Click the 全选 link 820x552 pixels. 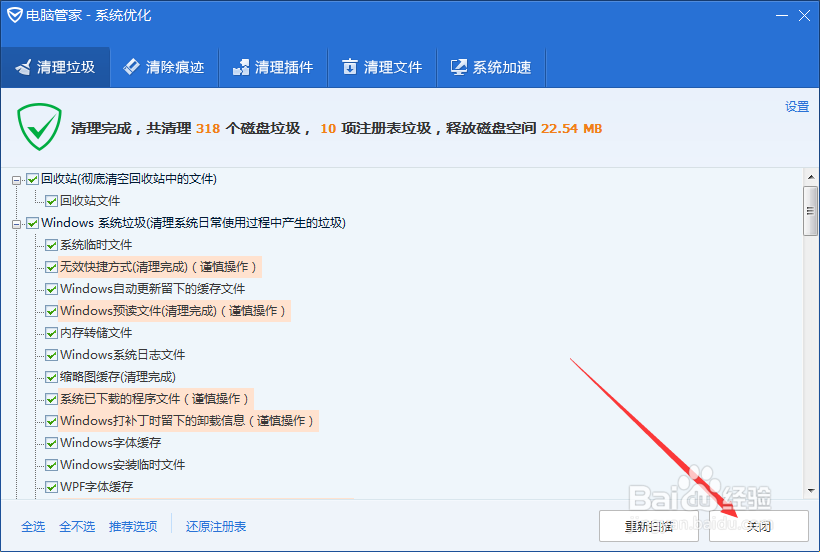33,526
